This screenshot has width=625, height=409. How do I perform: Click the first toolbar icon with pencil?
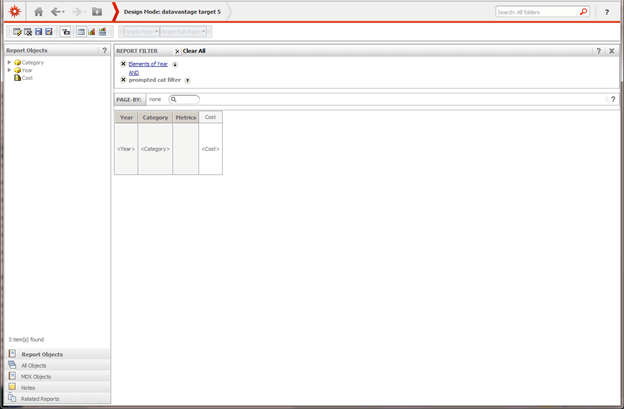click(17, 31)
